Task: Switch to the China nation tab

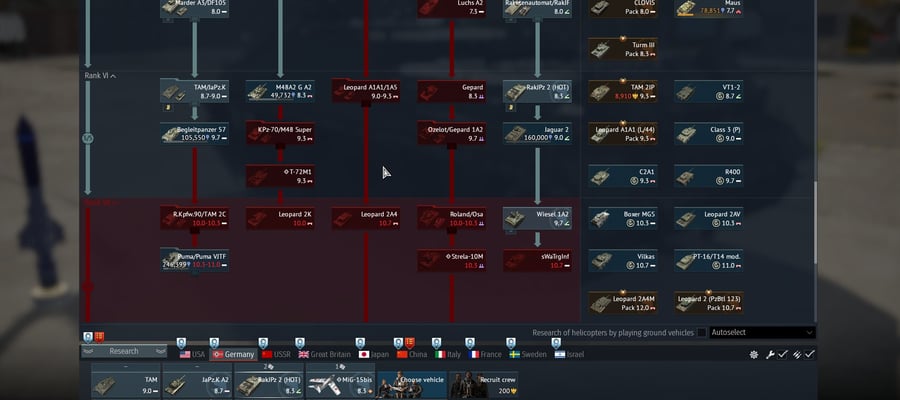Action: coord(412,355)
